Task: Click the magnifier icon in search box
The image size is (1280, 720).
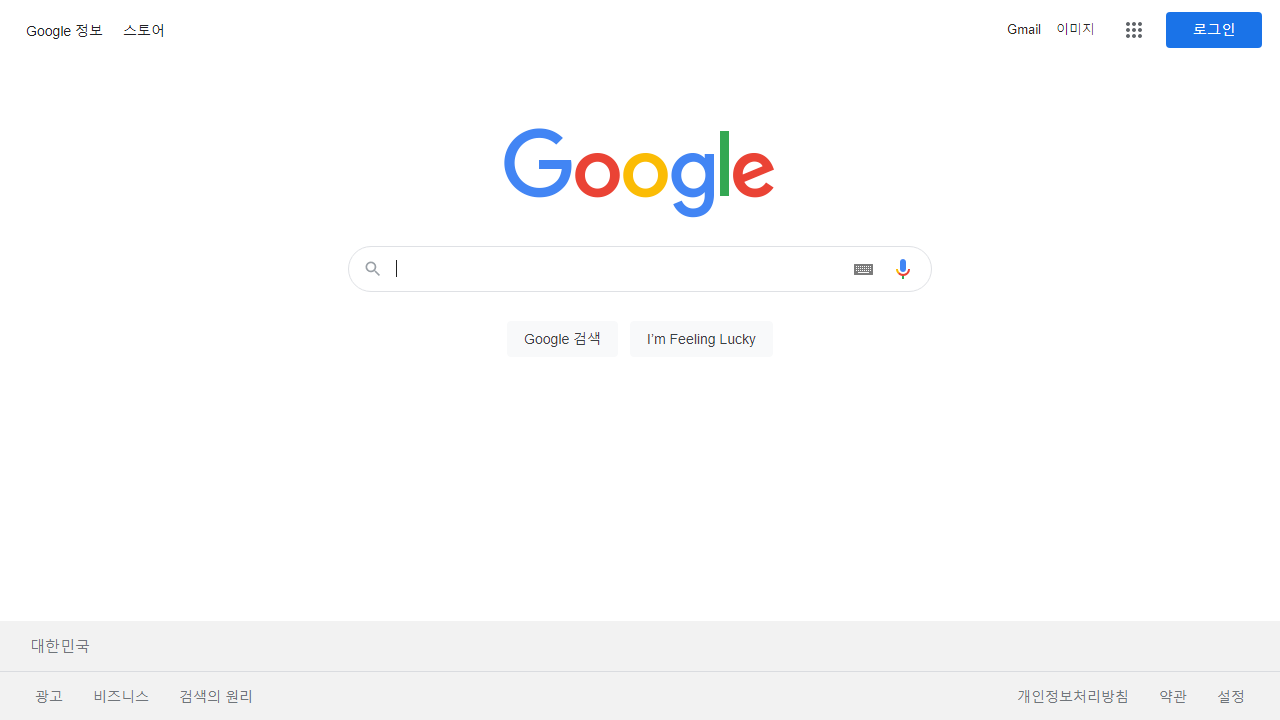Action: (373, 269)
